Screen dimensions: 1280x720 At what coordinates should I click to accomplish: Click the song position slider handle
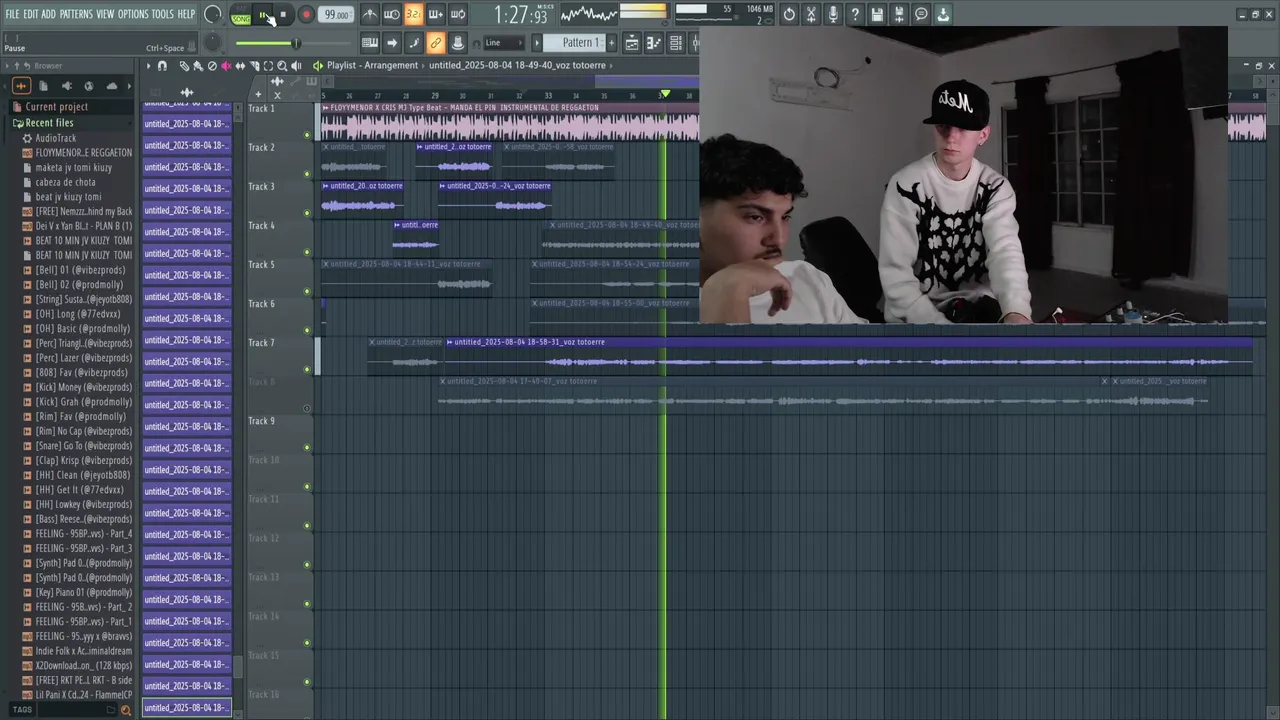tap(295, 42)
